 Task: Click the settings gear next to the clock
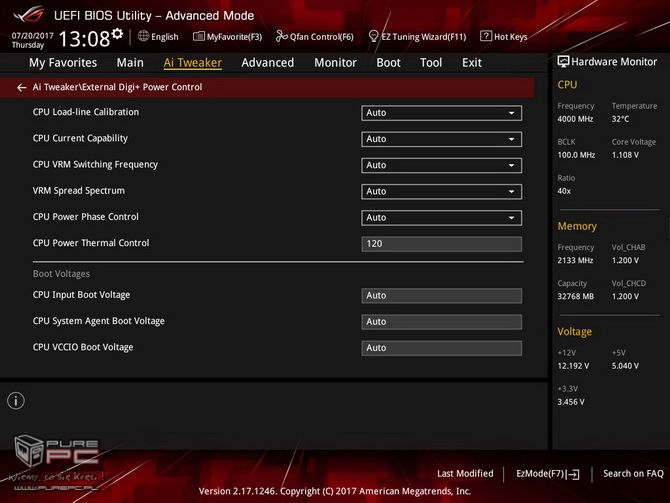117,34
